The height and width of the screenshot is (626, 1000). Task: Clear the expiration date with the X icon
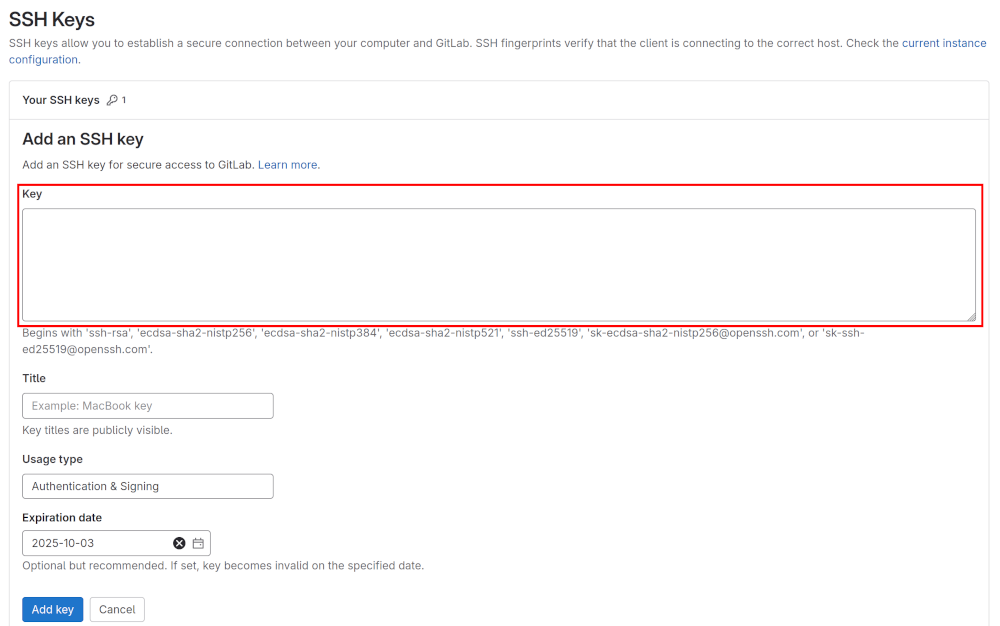(179, 543)
